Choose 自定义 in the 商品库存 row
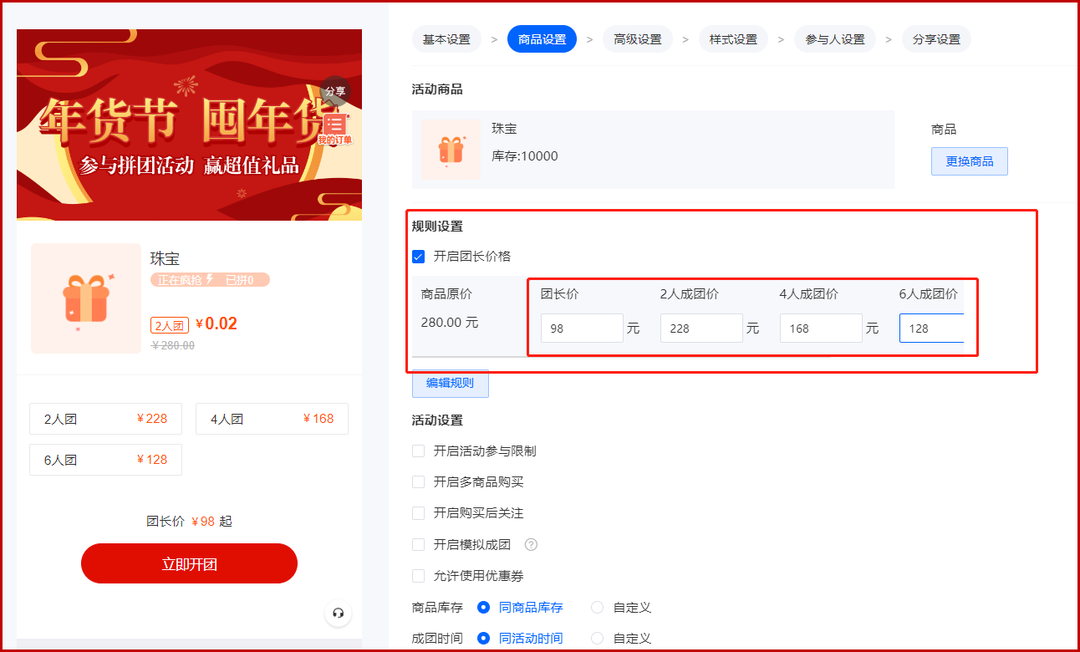 click(x=597, y=607)
